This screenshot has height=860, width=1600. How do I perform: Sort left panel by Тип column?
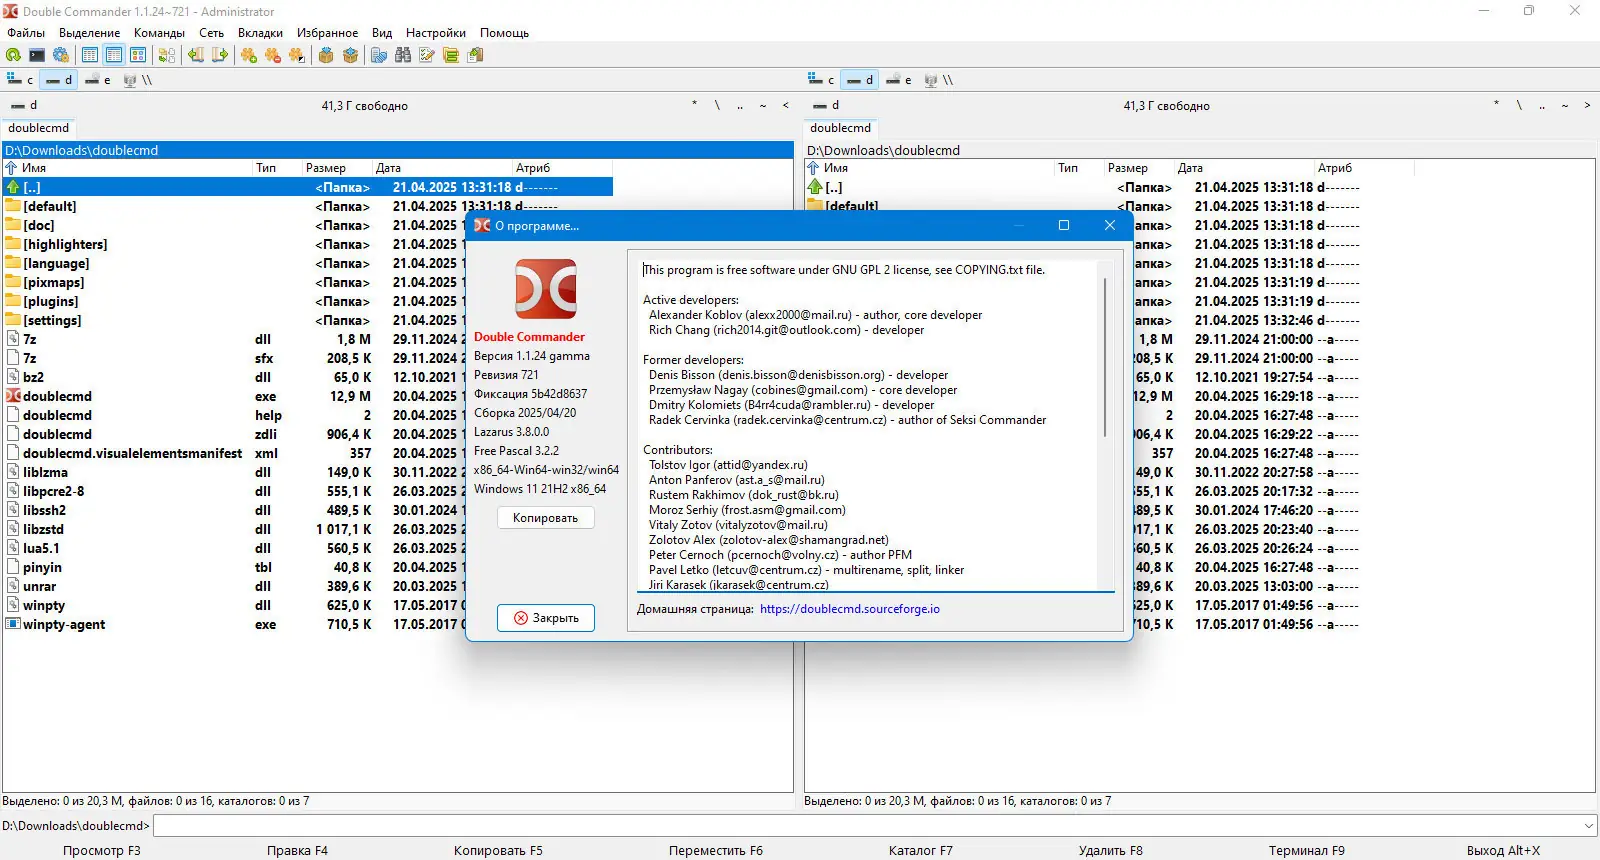click(277, 168)
